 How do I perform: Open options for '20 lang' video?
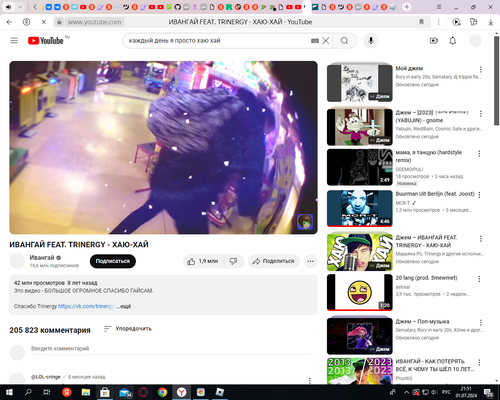click(x=479, y=279)
